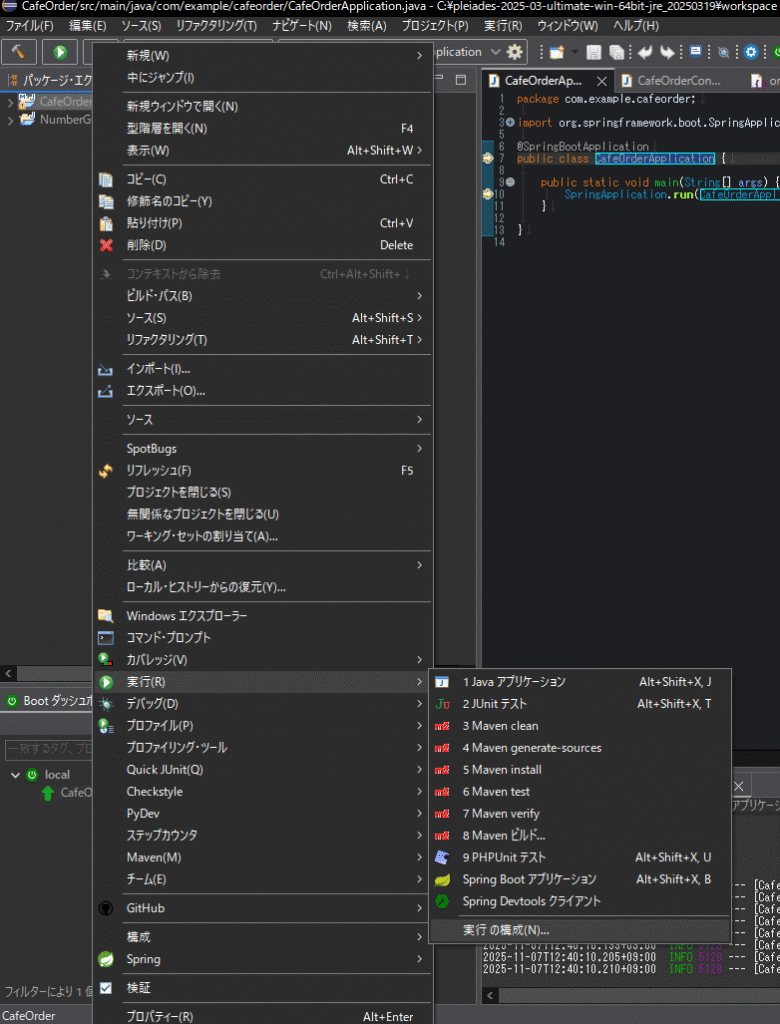Image resolution: width=780 pixels, height=1024 pixels.
Task: Select 削除(D) with the red X icon
Action: click(145, 245)
